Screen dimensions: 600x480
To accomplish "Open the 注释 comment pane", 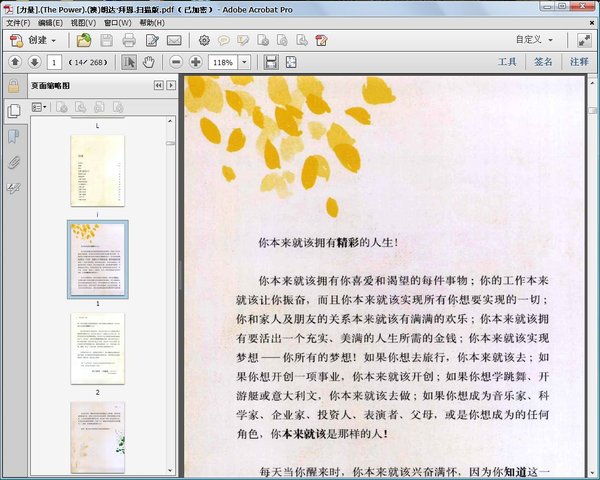I will click(x=579, y=62).
